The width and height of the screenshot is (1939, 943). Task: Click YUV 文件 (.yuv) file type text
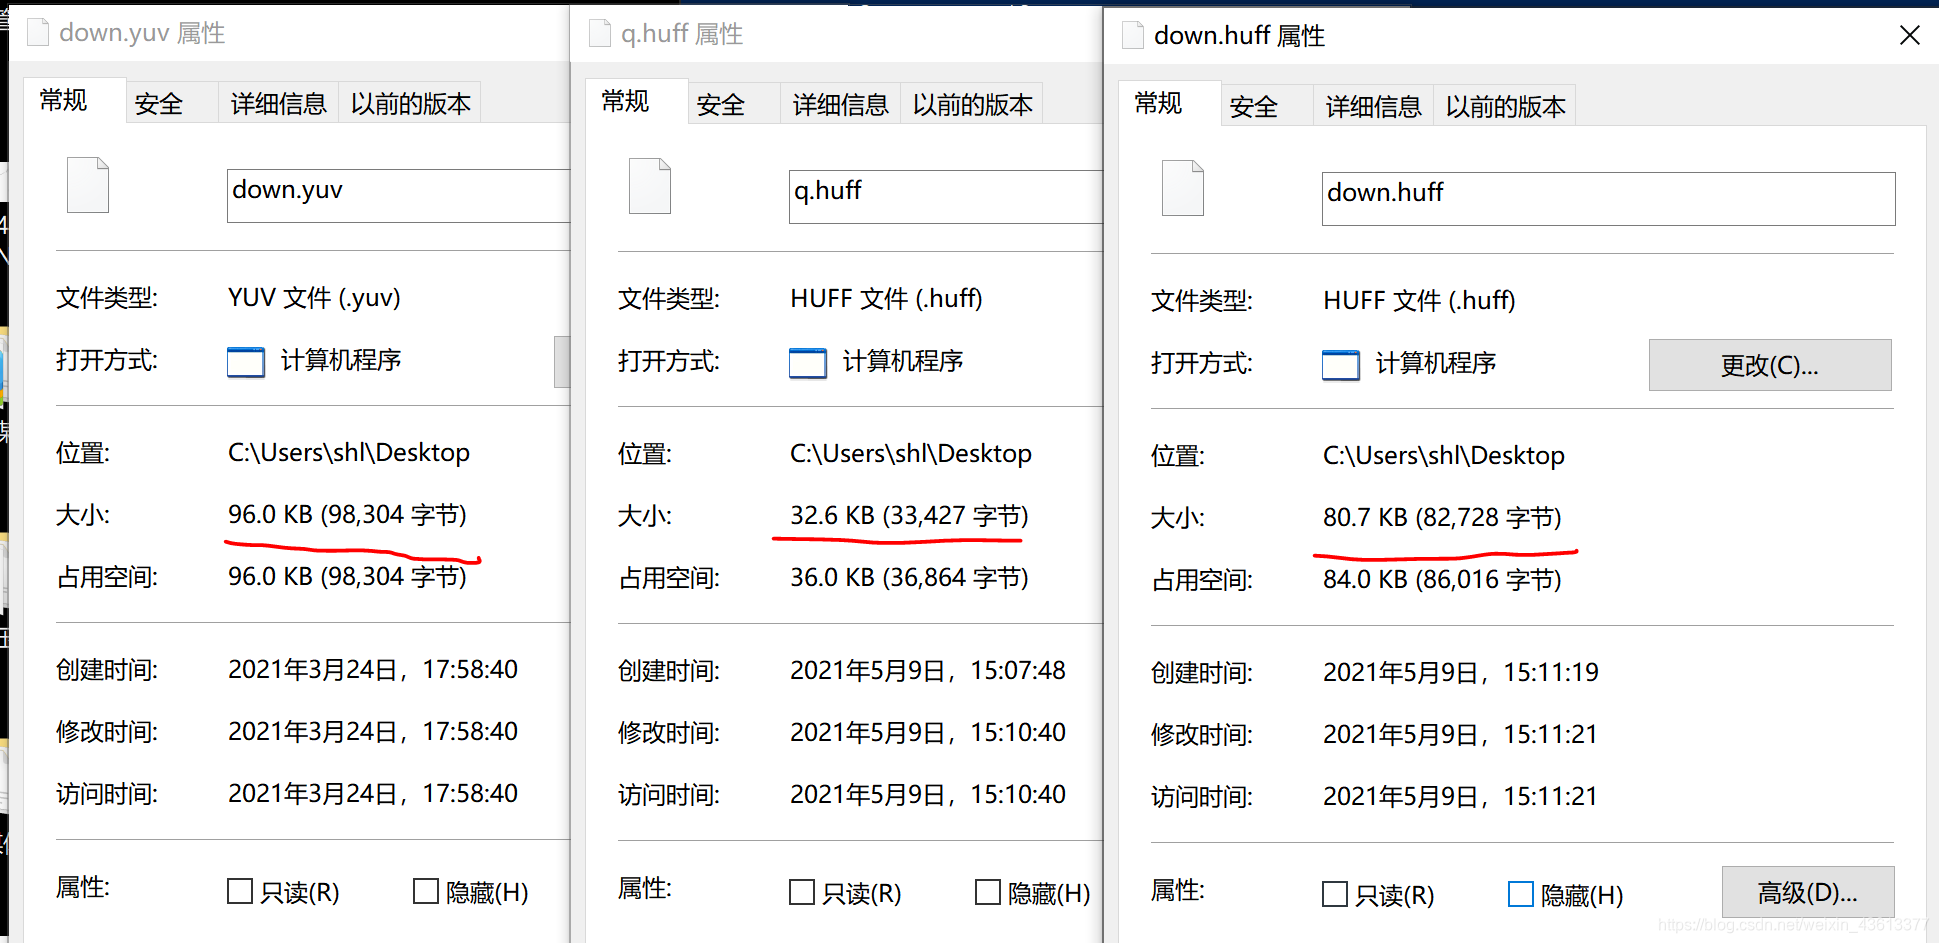pos(314,297)
